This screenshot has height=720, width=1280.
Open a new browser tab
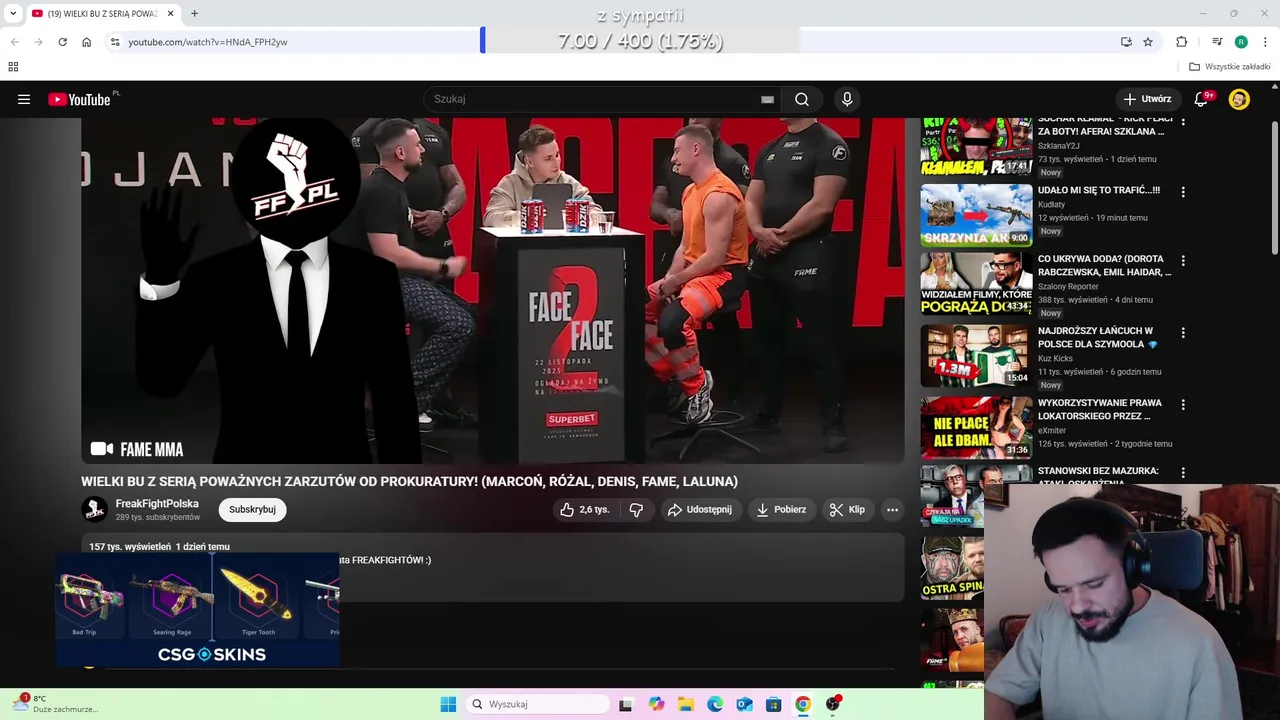(195, 14)
